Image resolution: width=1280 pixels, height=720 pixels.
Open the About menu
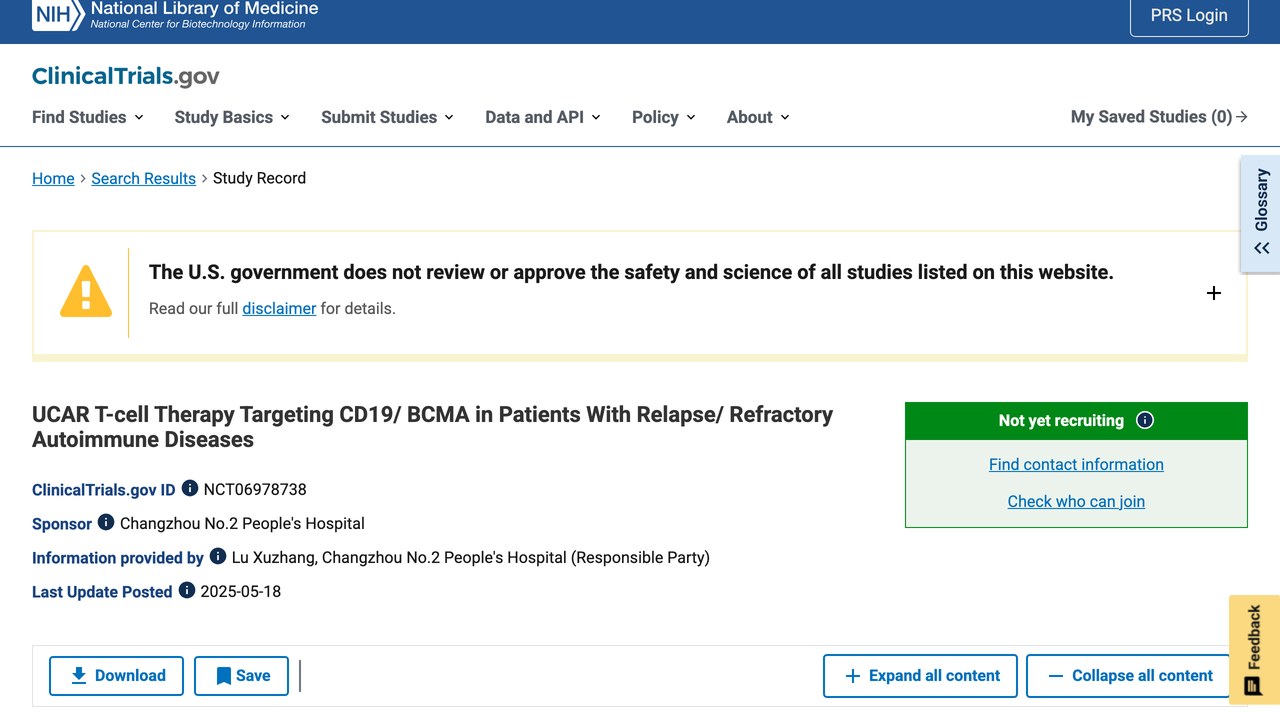(x=758, y=117)
